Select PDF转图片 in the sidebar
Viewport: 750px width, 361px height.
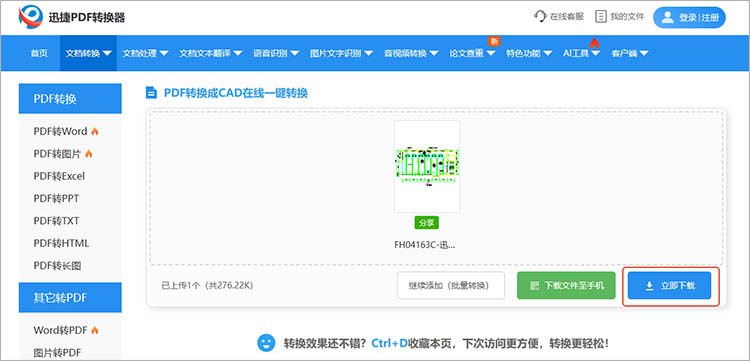click(x=57, y=154)
